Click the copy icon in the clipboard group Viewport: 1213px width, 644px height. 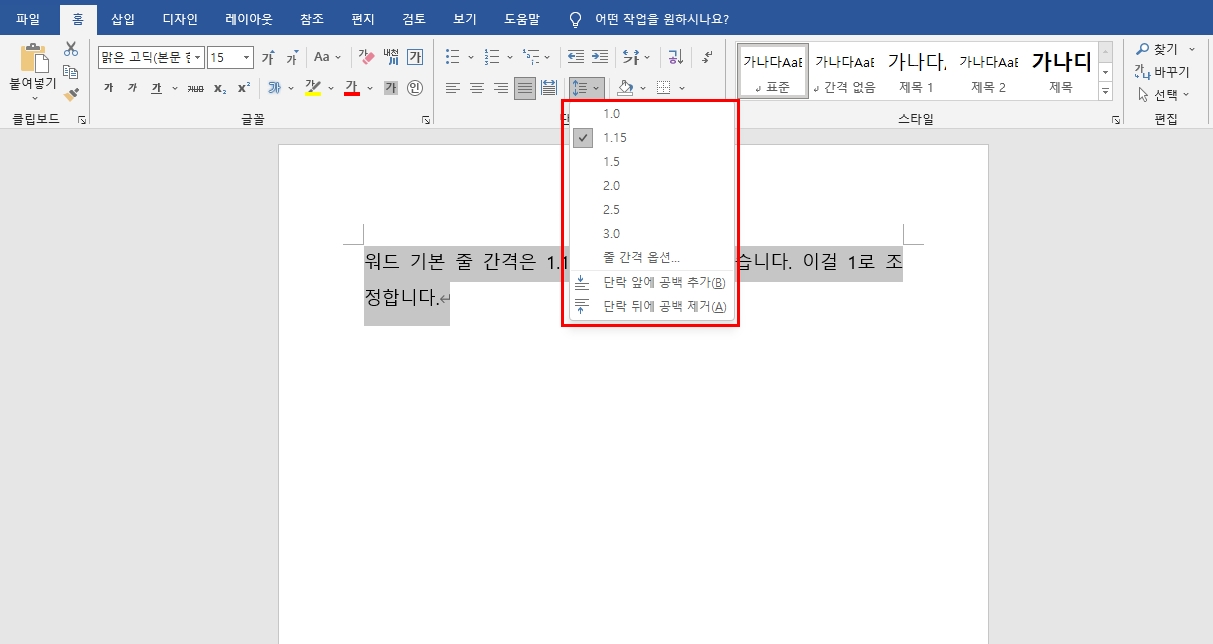pos(70,74)
